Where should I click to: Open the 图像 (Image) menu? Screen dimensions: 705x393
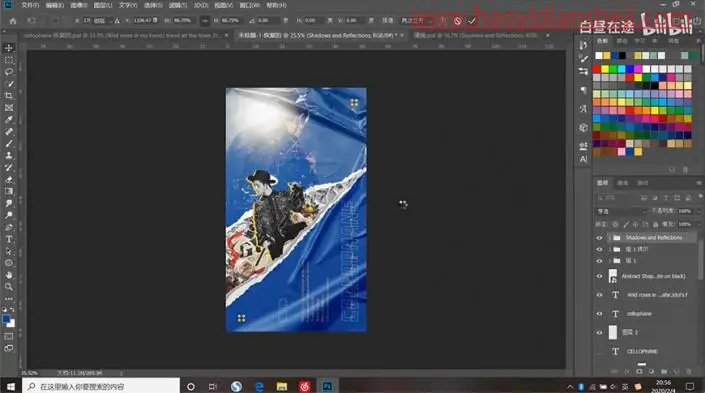click(79, 5)
